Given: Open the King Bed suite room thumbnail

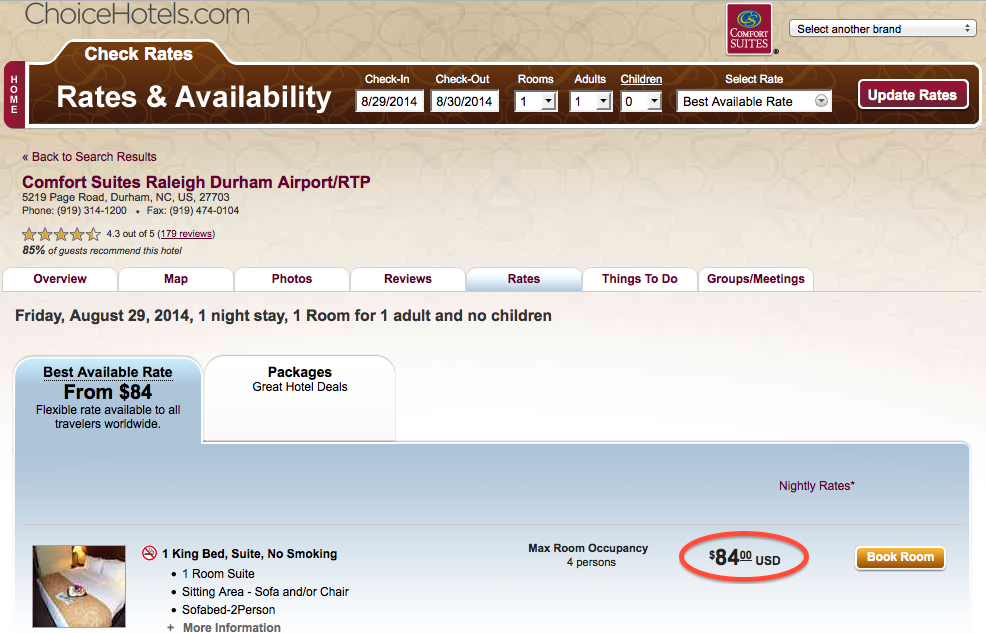Looking at the screenshot, I should pos(79,586).
